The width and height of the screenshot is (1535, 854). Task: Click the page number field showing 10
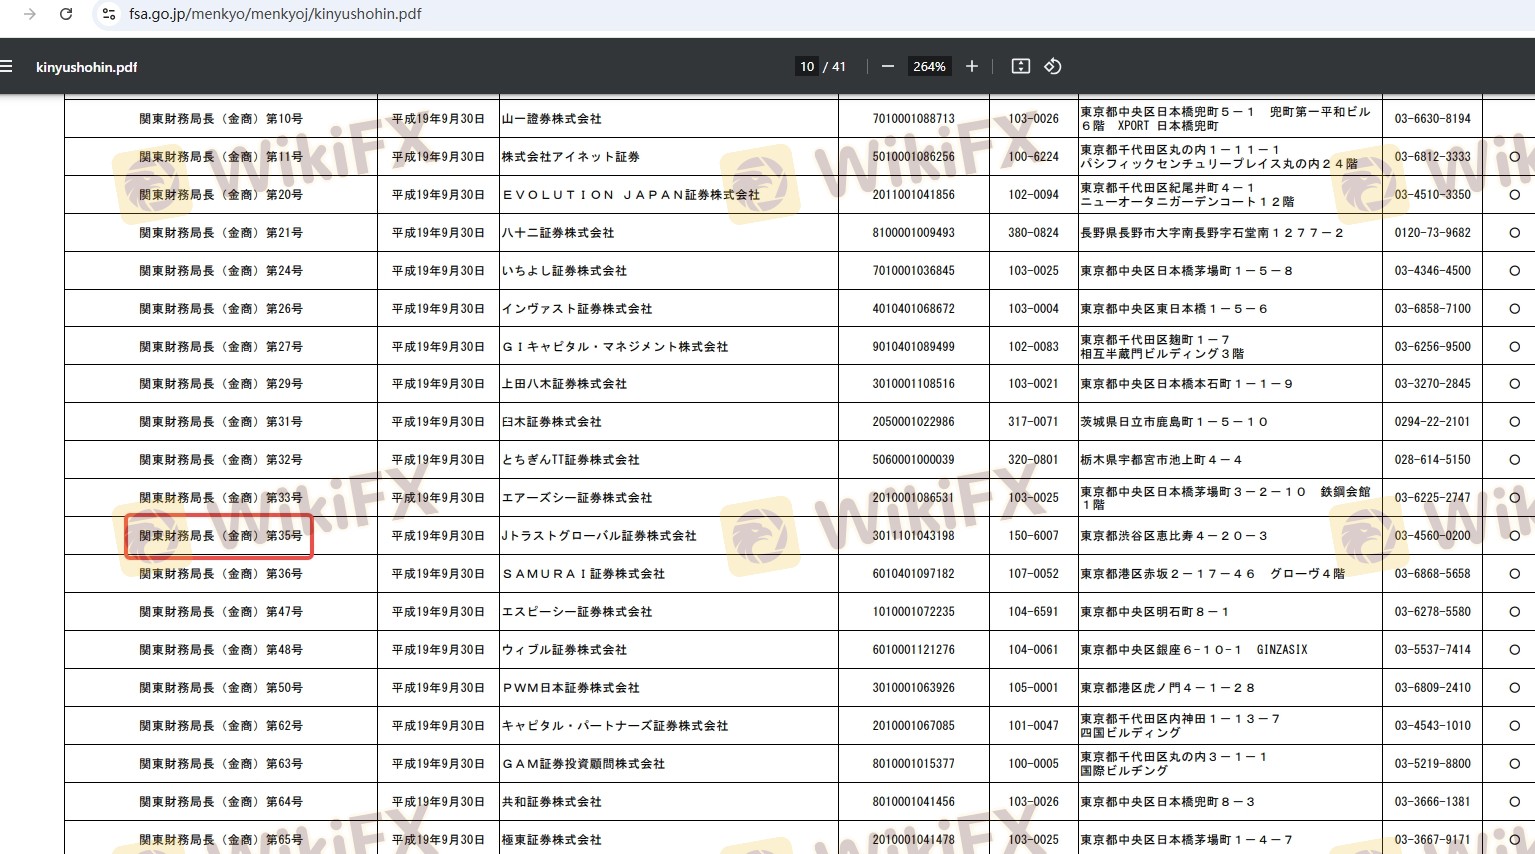pos(806,67)
